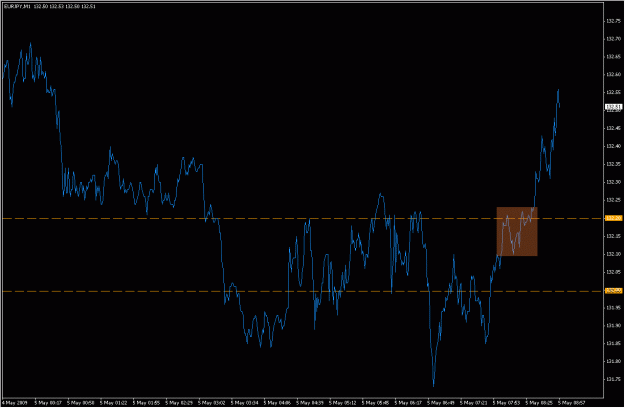
Task: Click the EURJPY,M1 chart title text
Action: pyautogui.click(x=17, y=6)
